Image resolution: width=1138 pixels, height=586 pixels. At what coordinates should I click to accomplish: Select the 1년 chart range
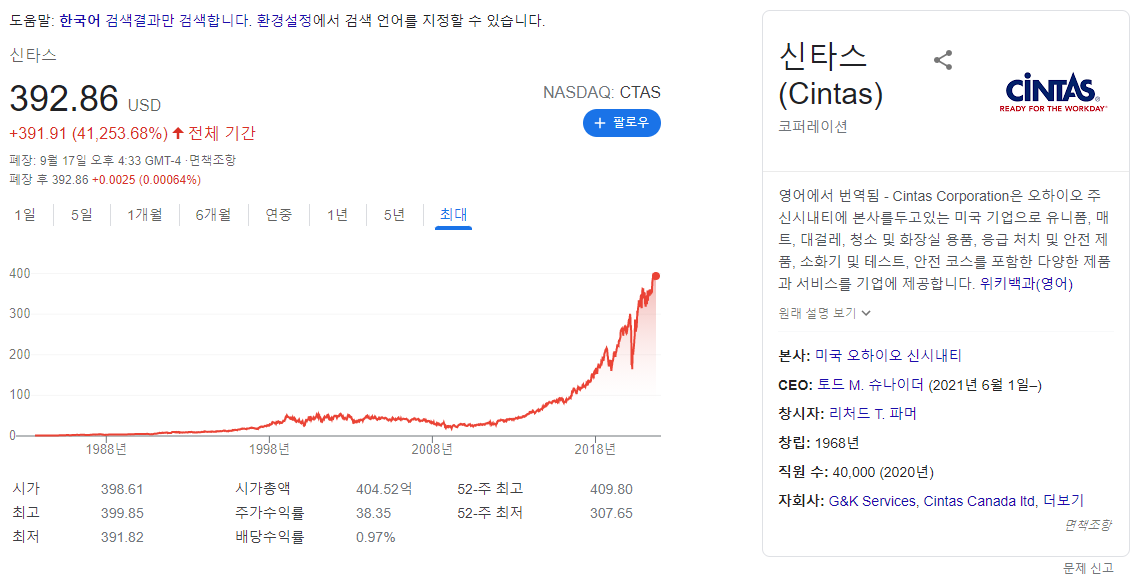coord(337,215)
